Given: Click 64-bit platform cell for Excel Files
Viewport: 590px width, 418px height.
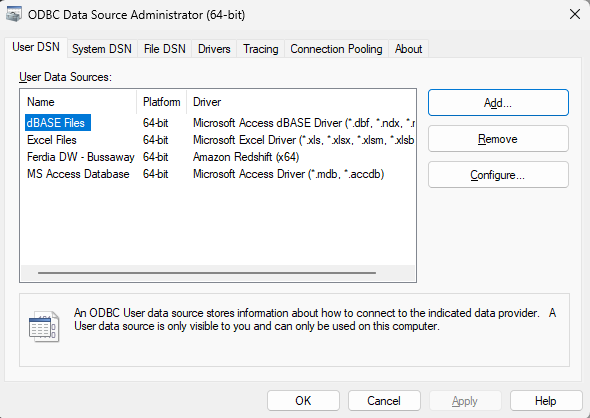Looking at the screenshot, I should (156, 140).
